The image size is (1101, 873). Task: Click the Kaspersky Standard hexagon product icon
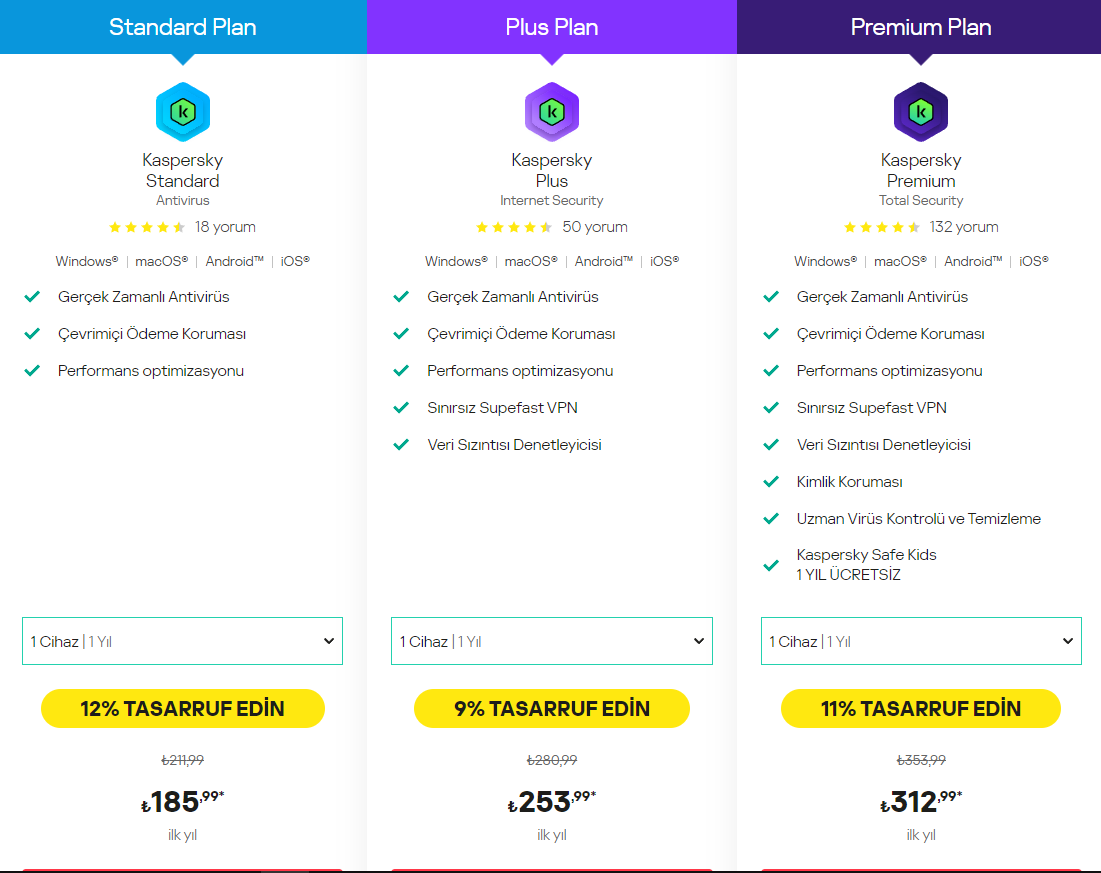[182, 112]
